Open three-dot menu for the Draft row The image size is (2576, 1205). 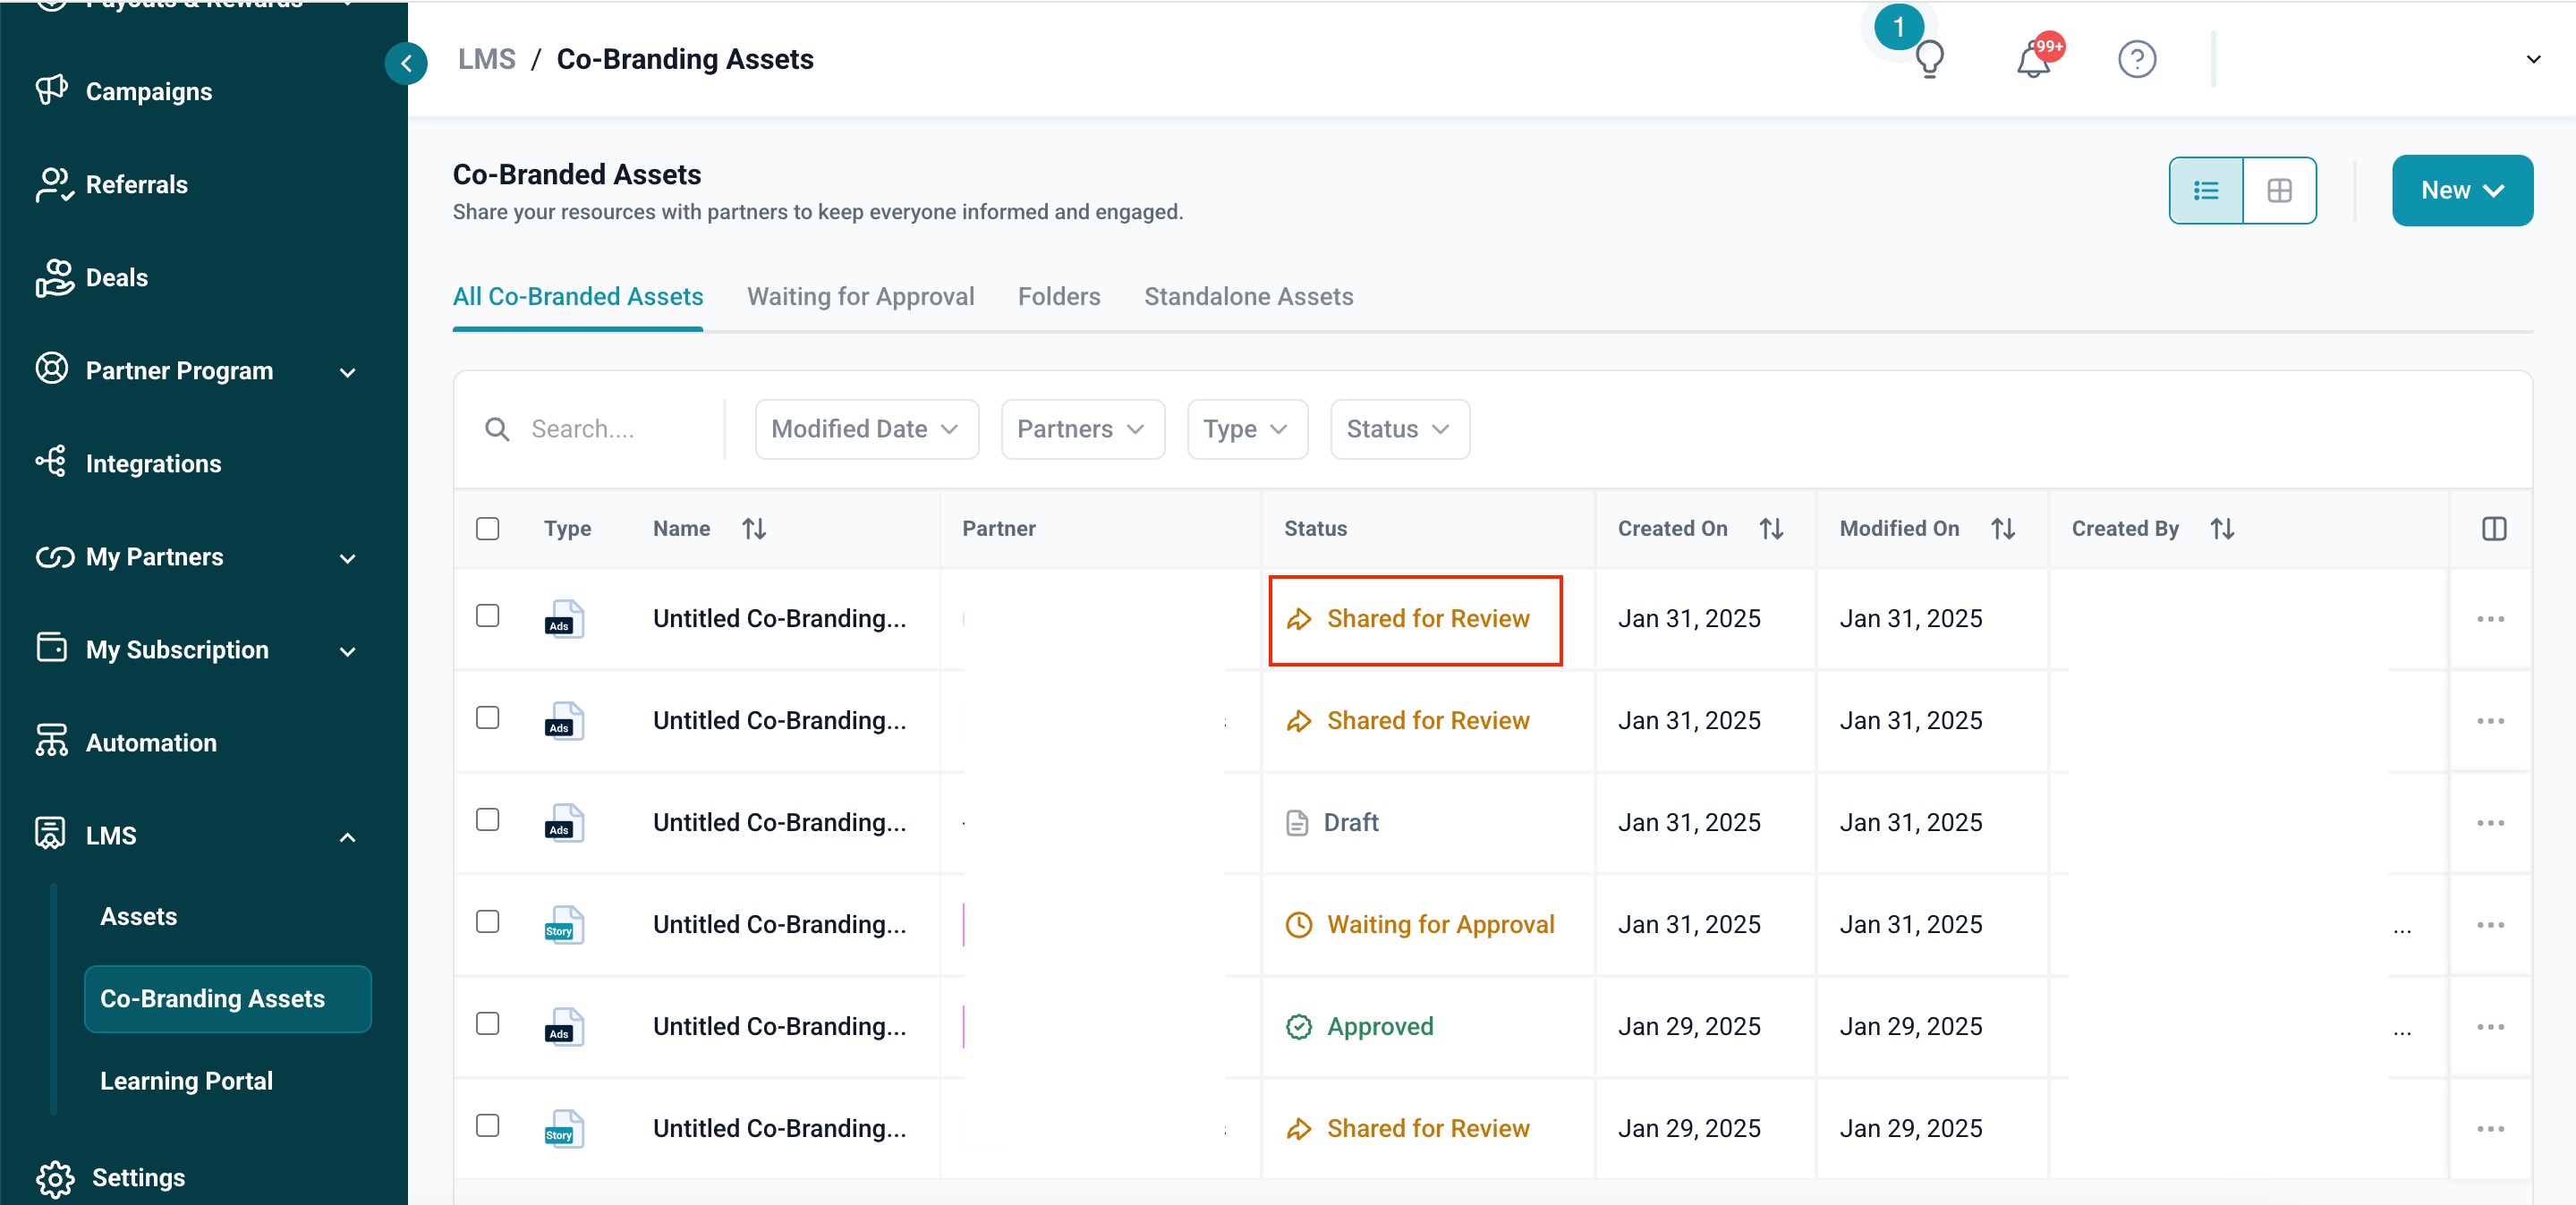click(2490, 822)
